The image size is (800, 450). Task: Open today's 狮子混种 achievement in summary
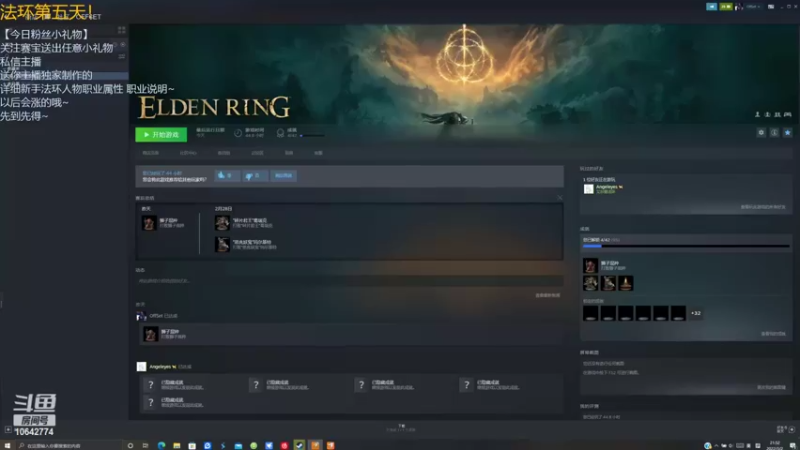click(149, 223)
